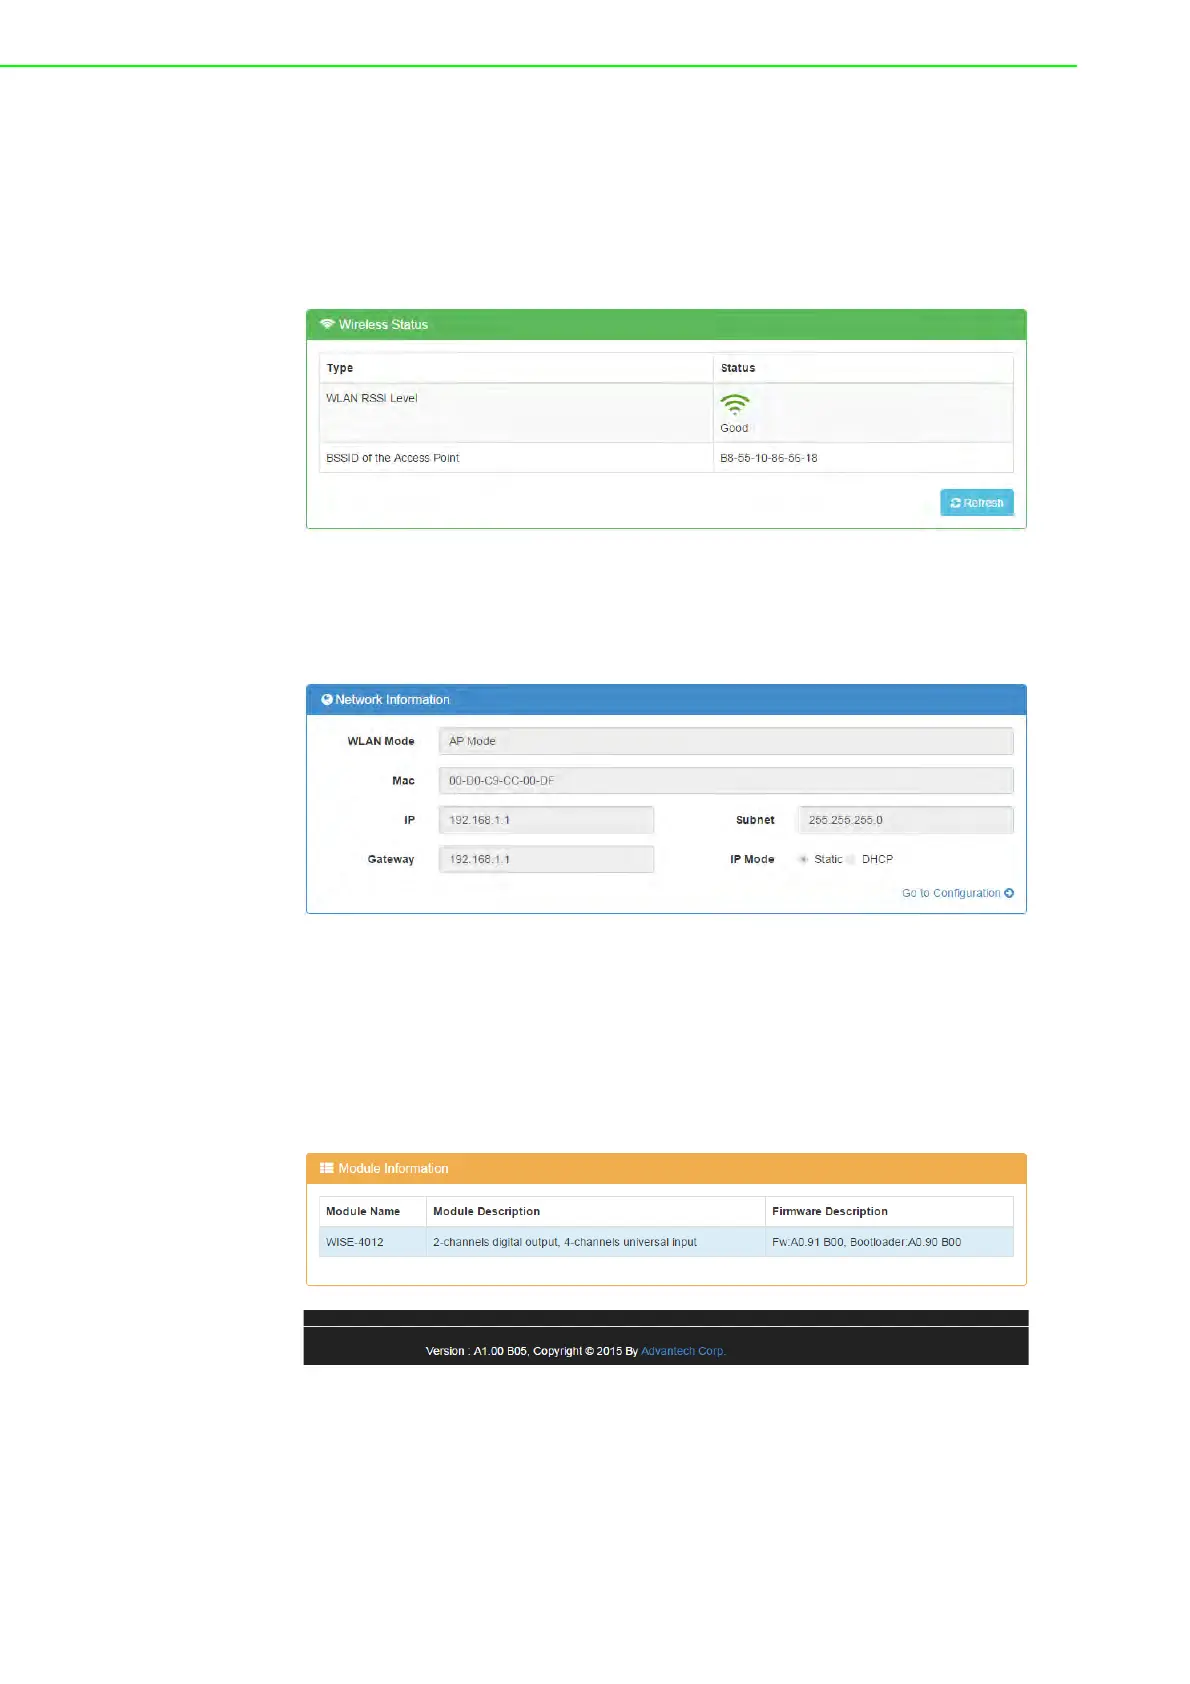The height and width of the screenshot is (1684, 1190).
Task: Click the Module Information panel title
Action: click(393, 1168)
